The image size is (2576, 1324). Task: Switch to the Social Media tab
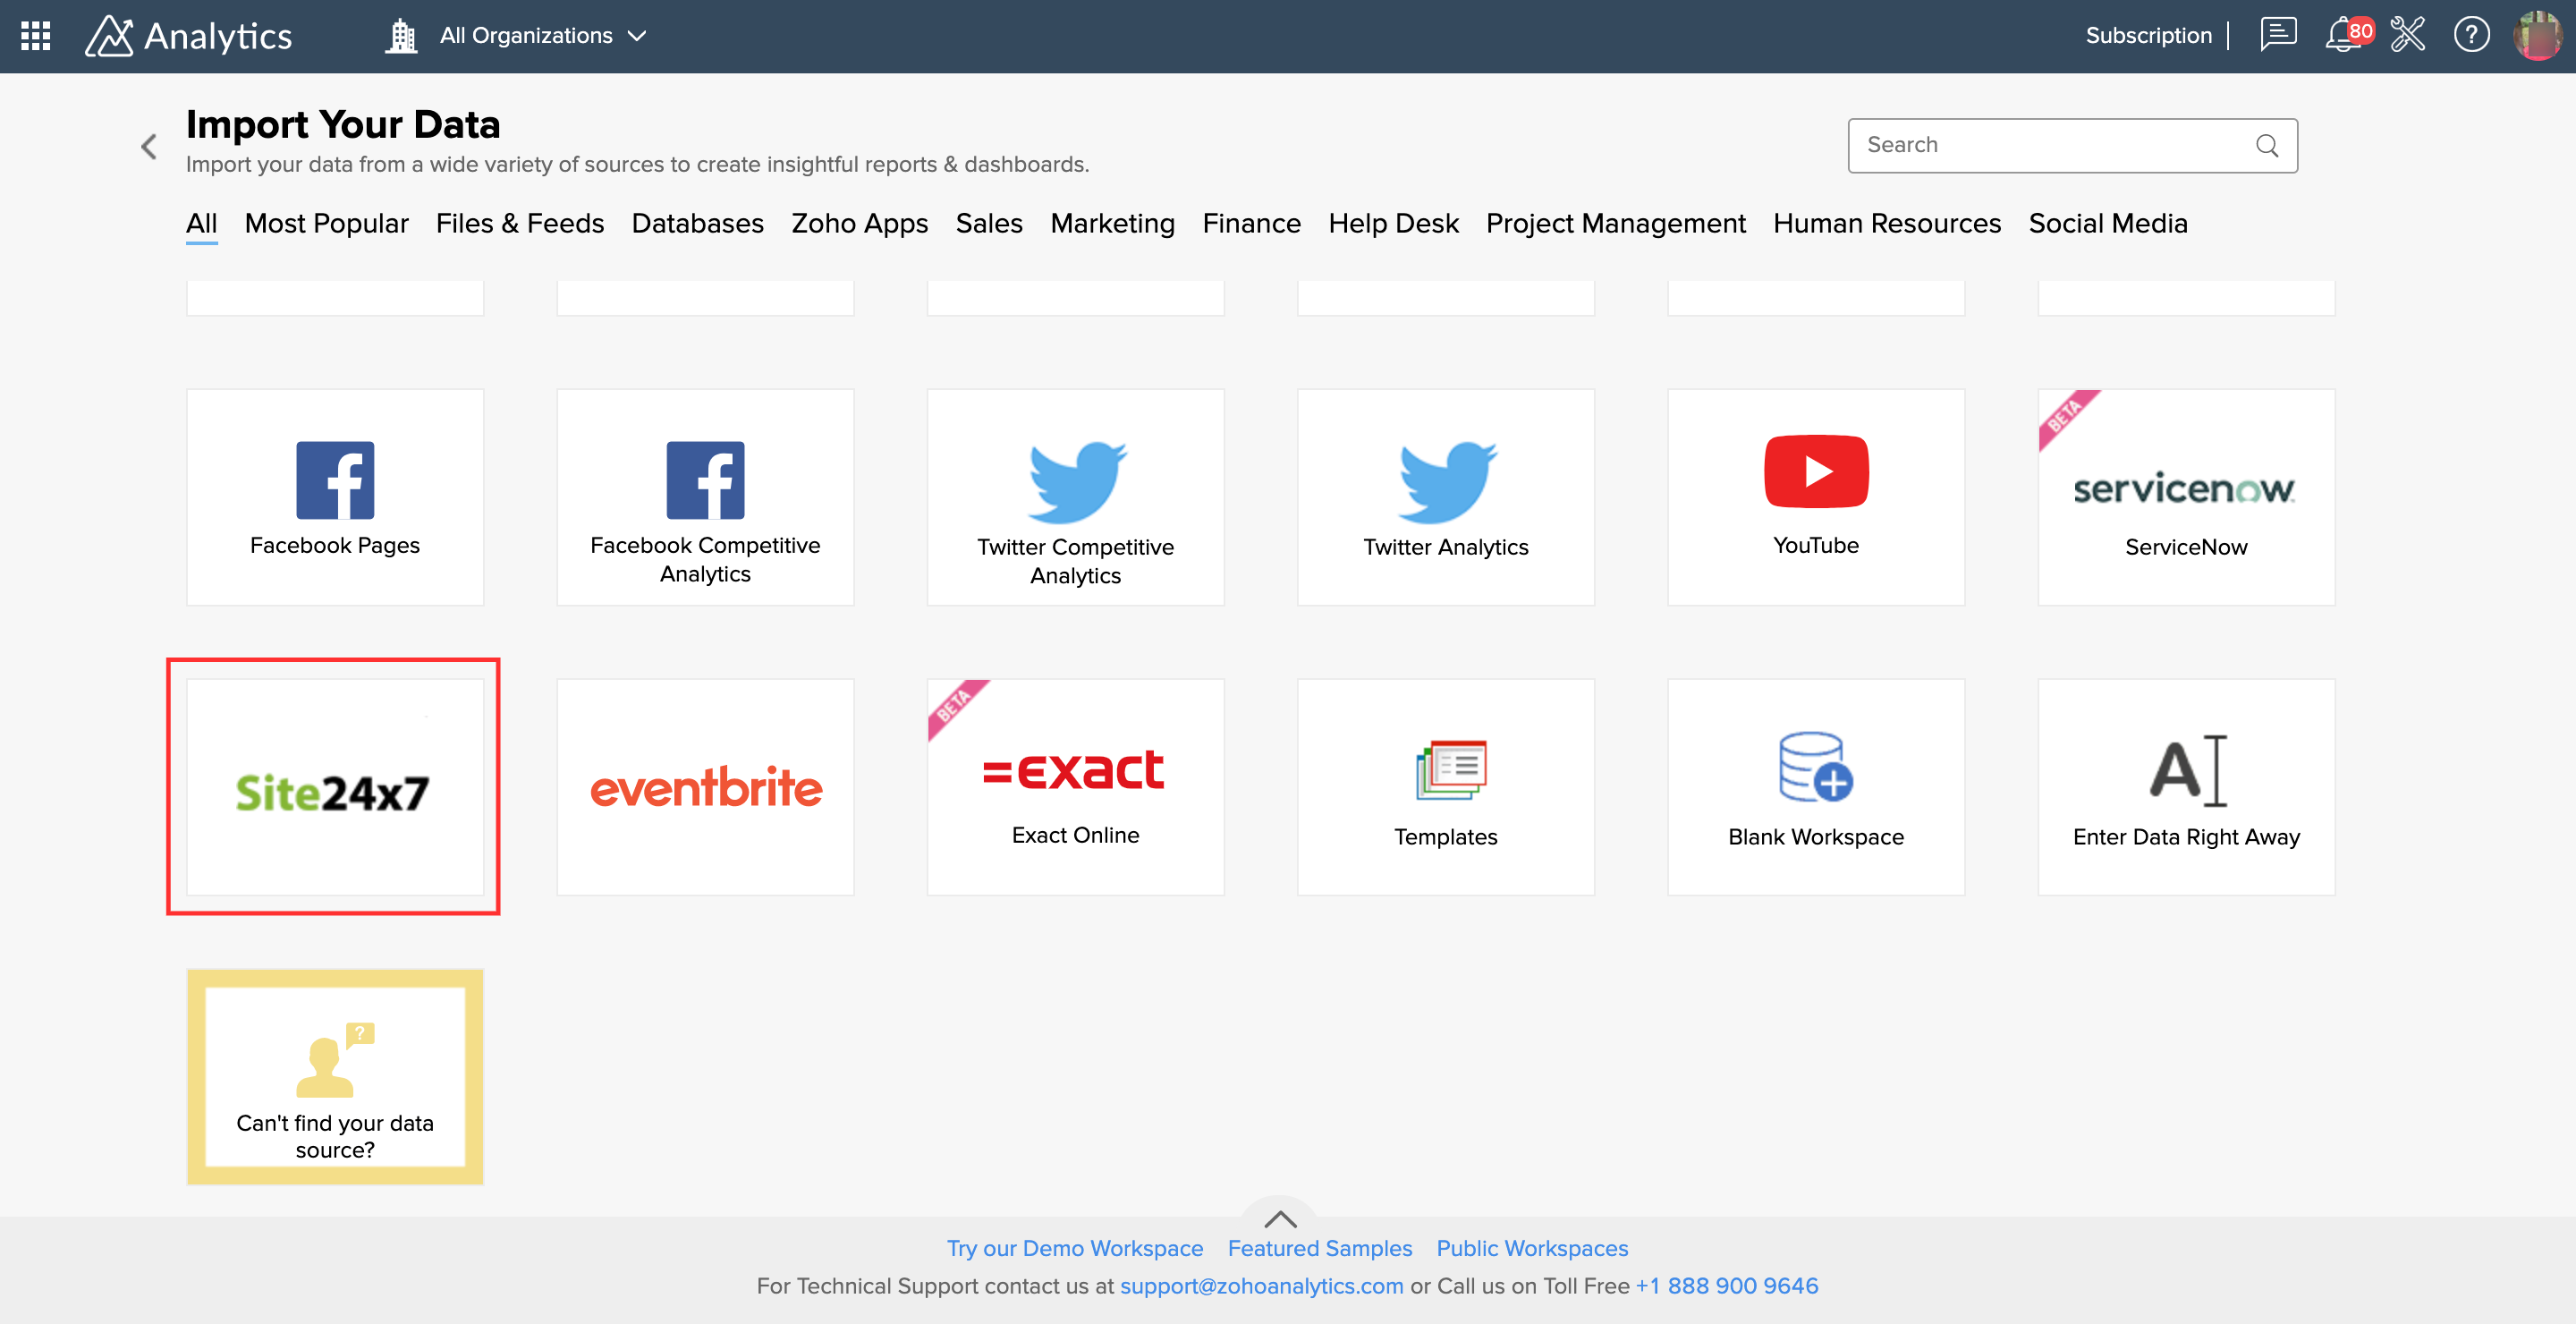(2107, 223)
